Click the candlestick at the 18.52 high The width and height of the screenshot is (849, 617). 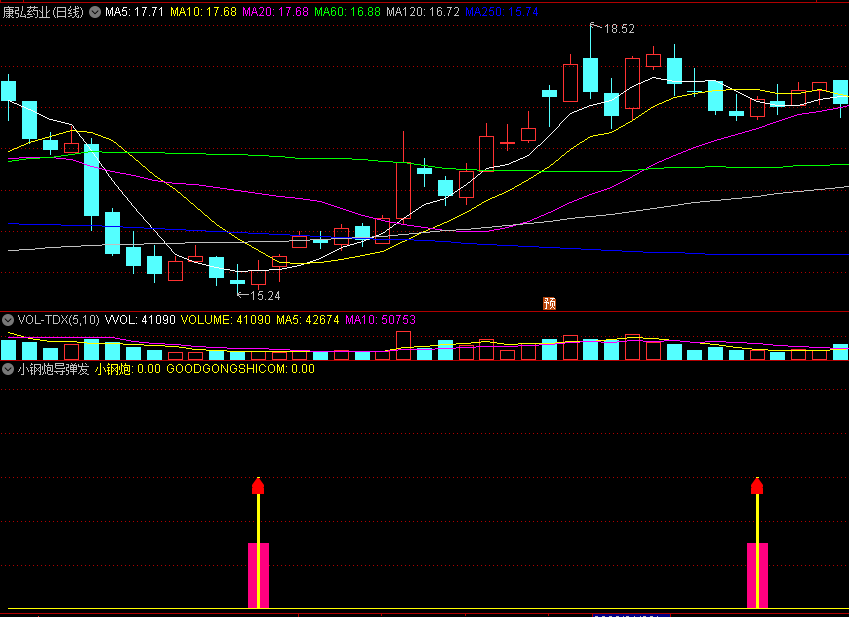(x=591, y=75)
